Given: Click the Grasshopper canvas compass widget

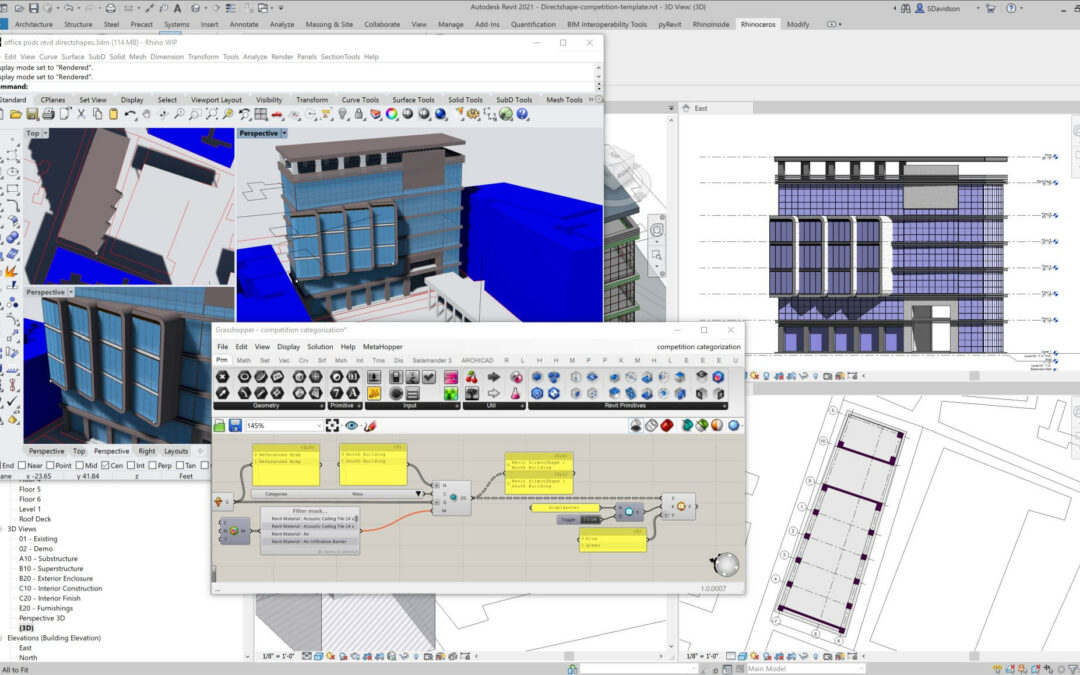Looking at the screenshot, I should click(725, 565).
